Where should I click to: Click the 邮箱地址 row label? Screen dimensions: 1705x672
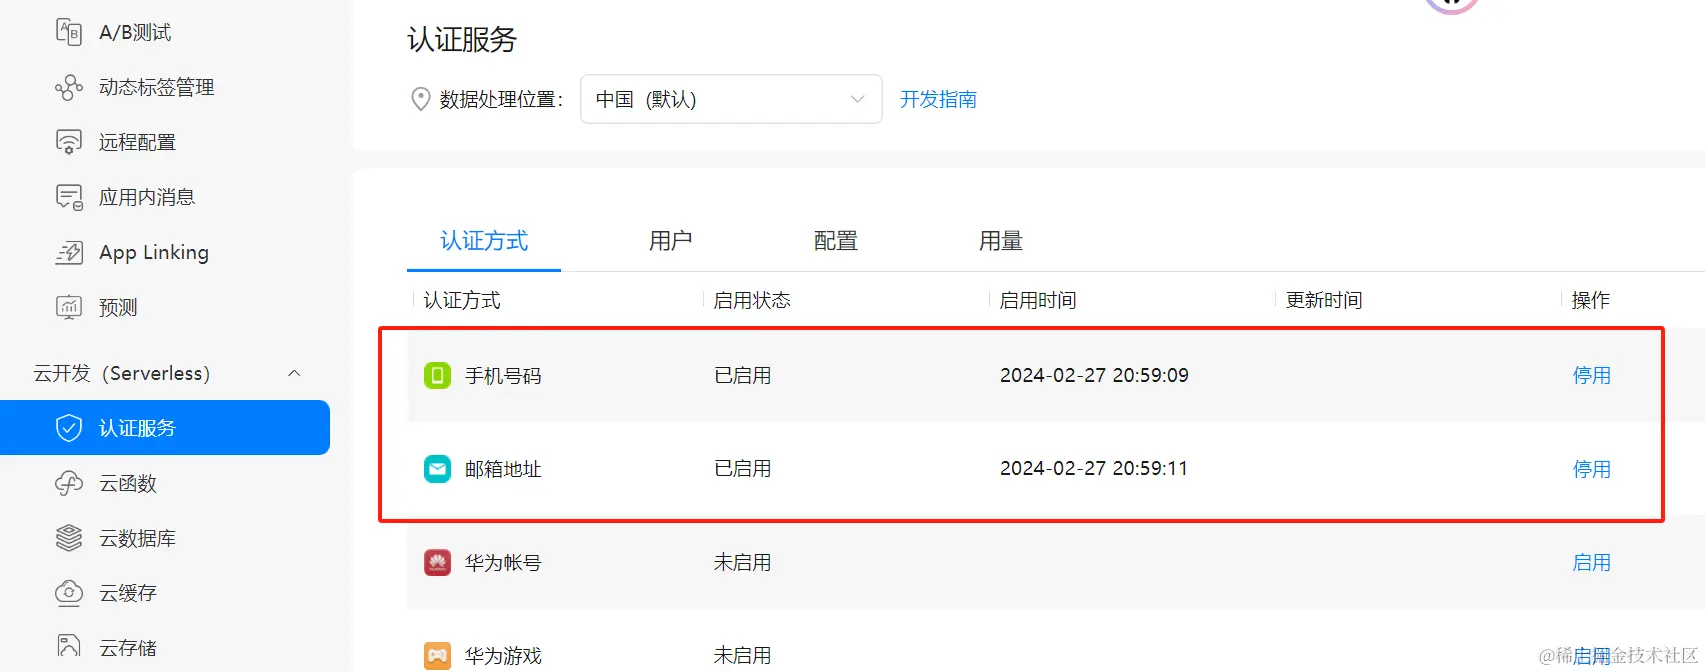503,469
